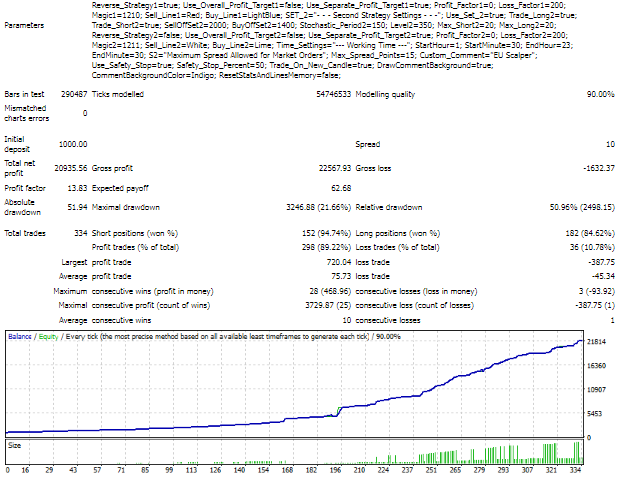Click Largest loss trade value -387.75
The width and height of the screenshot is (640, 480).
601,262
